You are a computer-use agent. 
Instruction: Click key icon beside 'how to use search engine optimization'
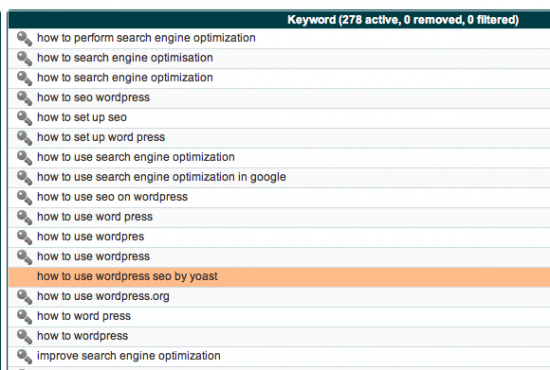pos(25,157)
